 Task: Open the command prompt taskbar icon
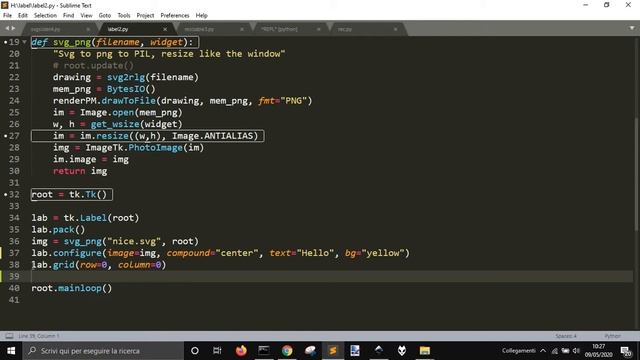(x=264, y=351)
